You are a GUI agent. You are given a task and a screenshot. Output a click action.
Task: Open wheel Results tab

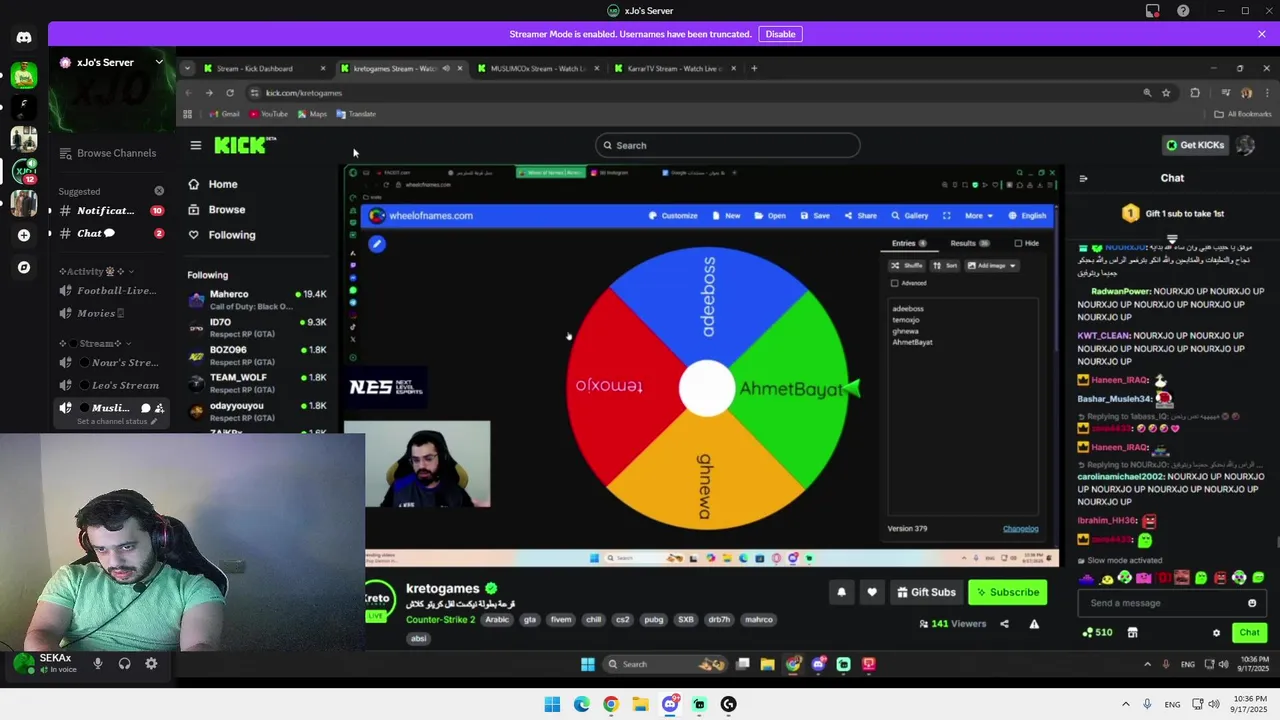[x=969, y=243]
